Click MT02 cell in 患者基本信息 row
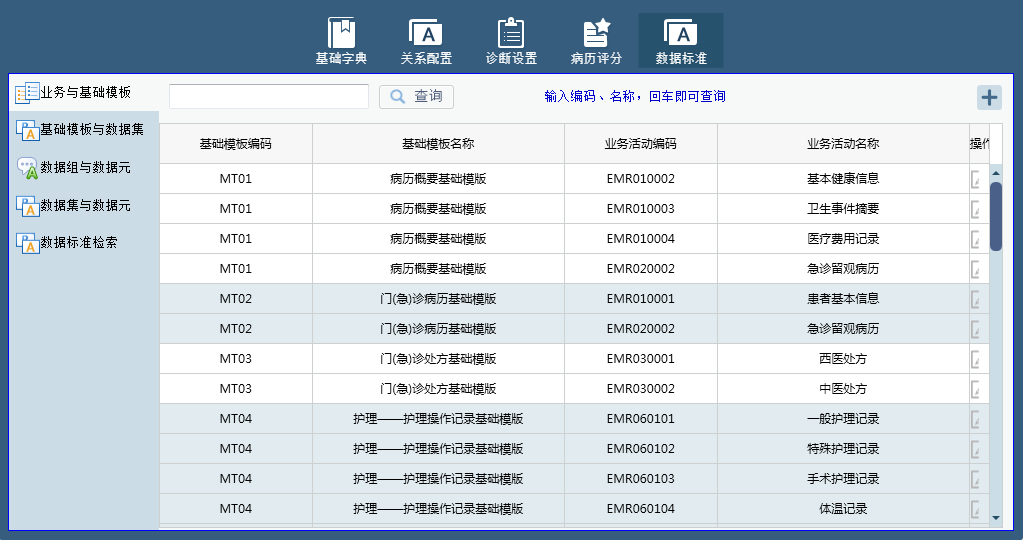 pos(236,299)
